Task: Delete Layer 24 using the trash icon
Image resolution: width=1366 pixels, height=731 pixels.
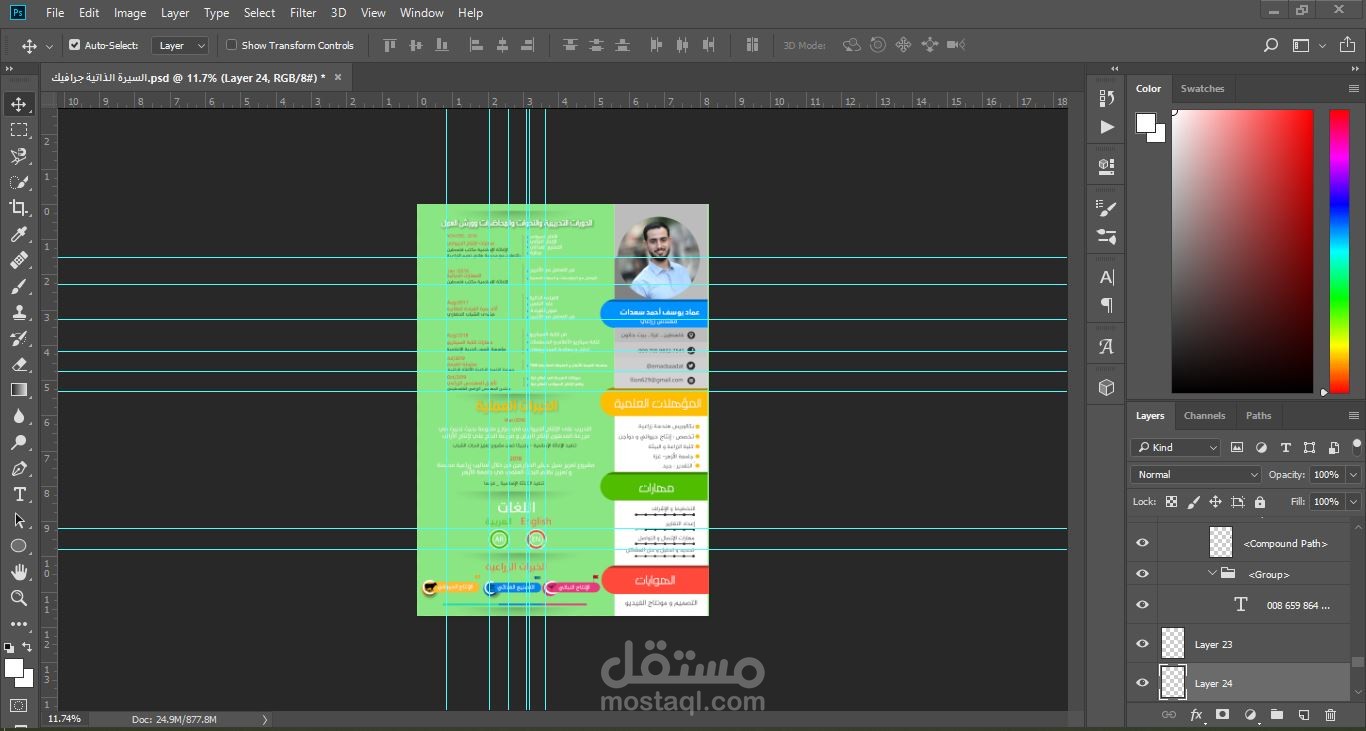Action: 1329,714
